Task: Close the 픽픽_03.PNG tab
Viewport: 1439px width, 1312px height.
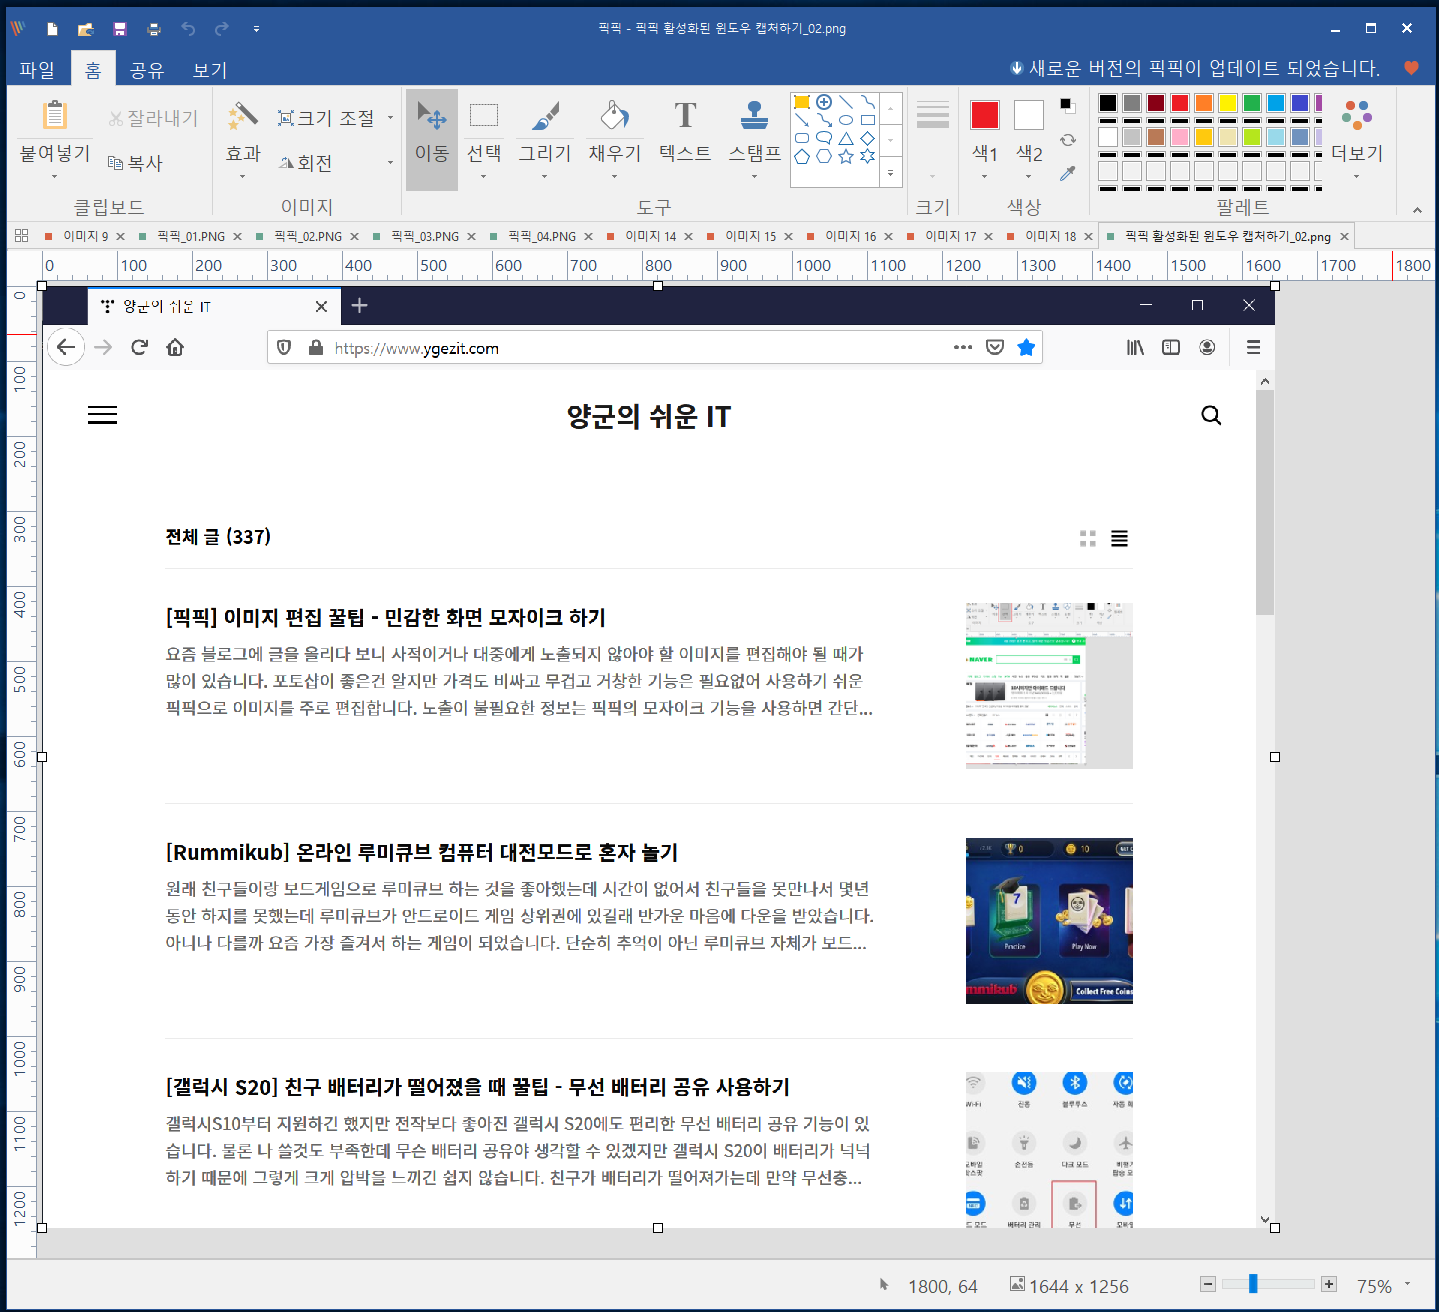Action: click(x=471, y=237)
